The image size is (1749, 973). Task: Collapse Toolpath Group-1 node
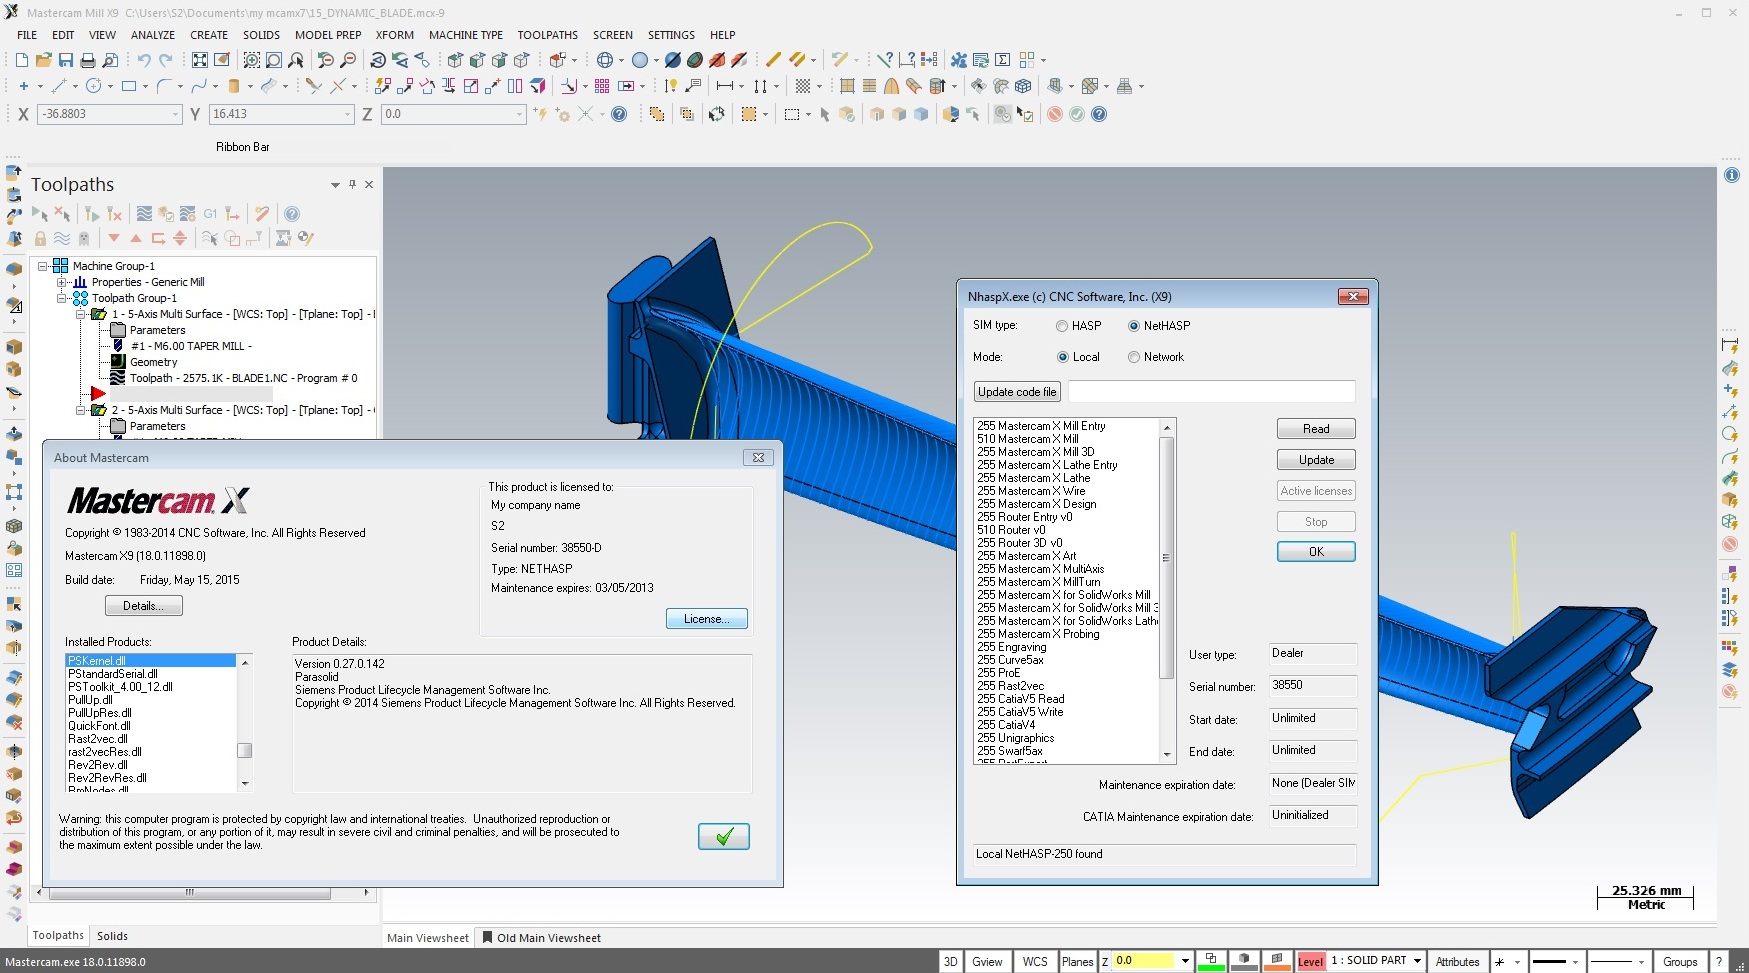coord(62,298)
